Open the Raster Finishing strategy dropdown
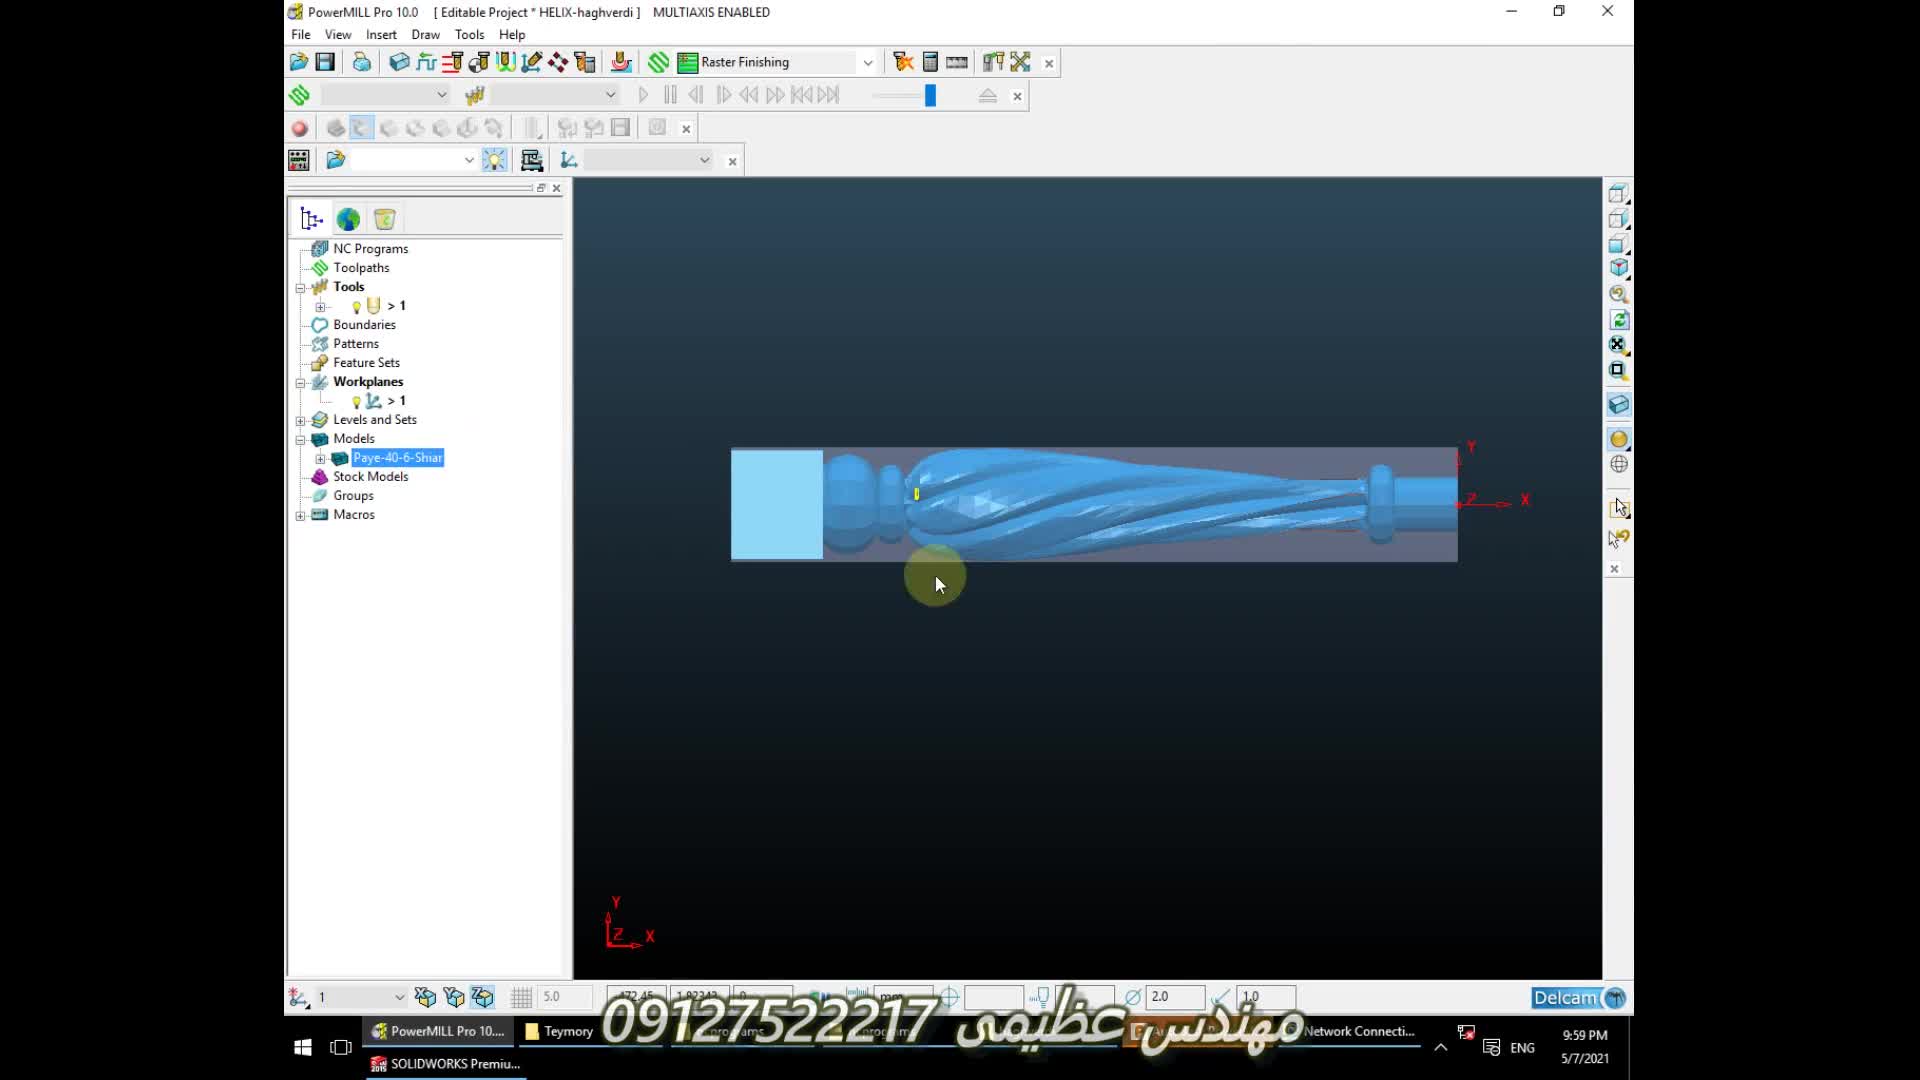1920x1080 pixels. coord(867,62)
